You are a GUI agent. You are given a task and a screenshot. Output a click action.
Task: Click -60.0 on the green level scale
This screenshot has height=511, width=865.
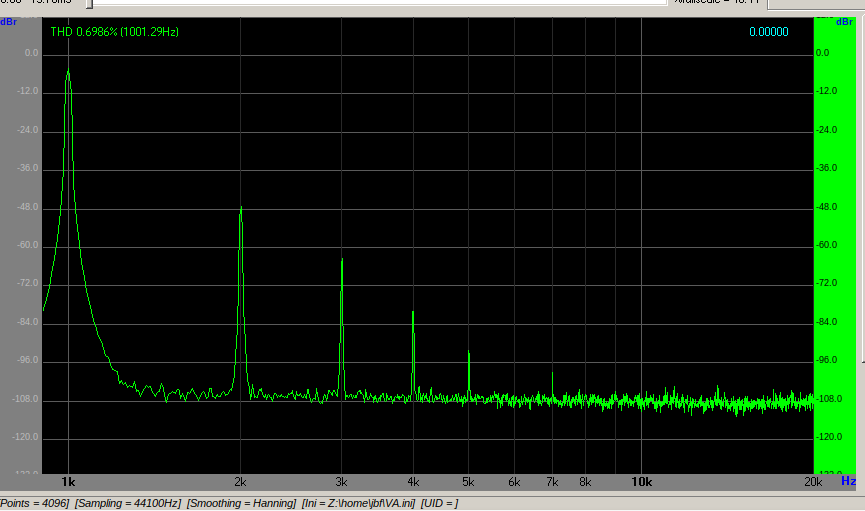click(826, 245)
